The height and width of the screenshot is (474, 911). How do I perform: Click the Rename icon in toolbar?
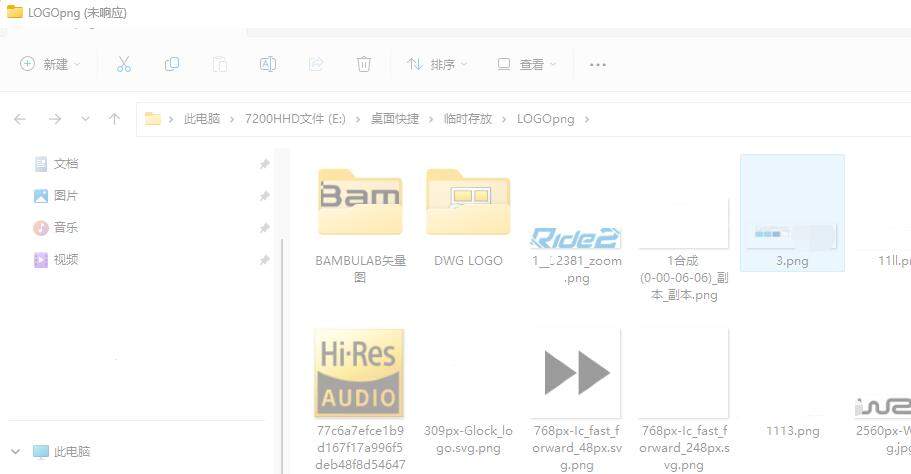point(268,64)
